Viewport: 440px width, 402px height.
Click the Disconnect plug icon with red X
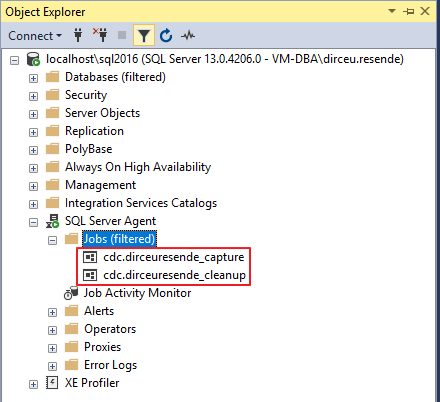click(x=100, y=35)
